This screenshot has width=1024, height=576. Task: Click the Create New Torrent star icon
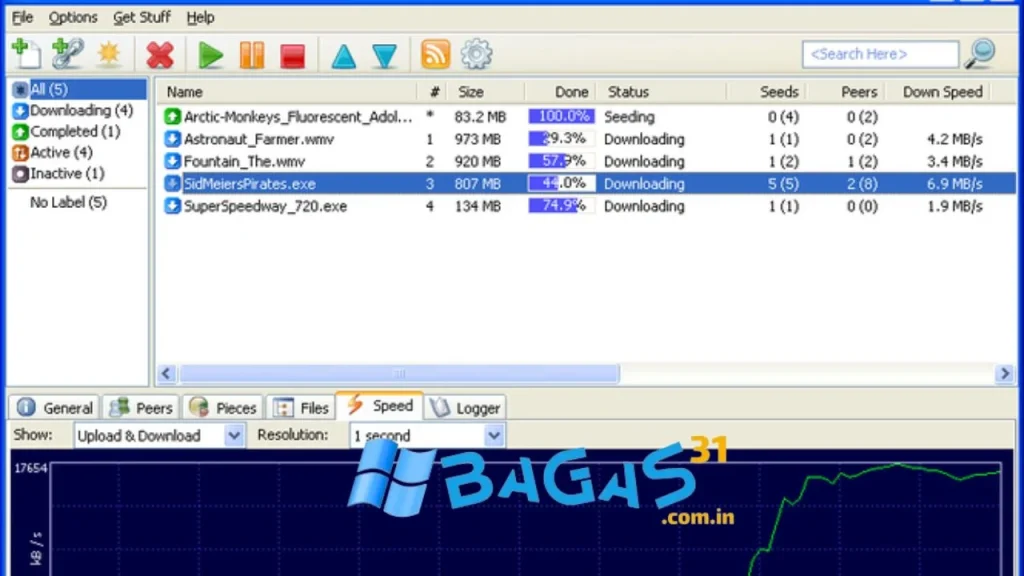pos(108,54)
